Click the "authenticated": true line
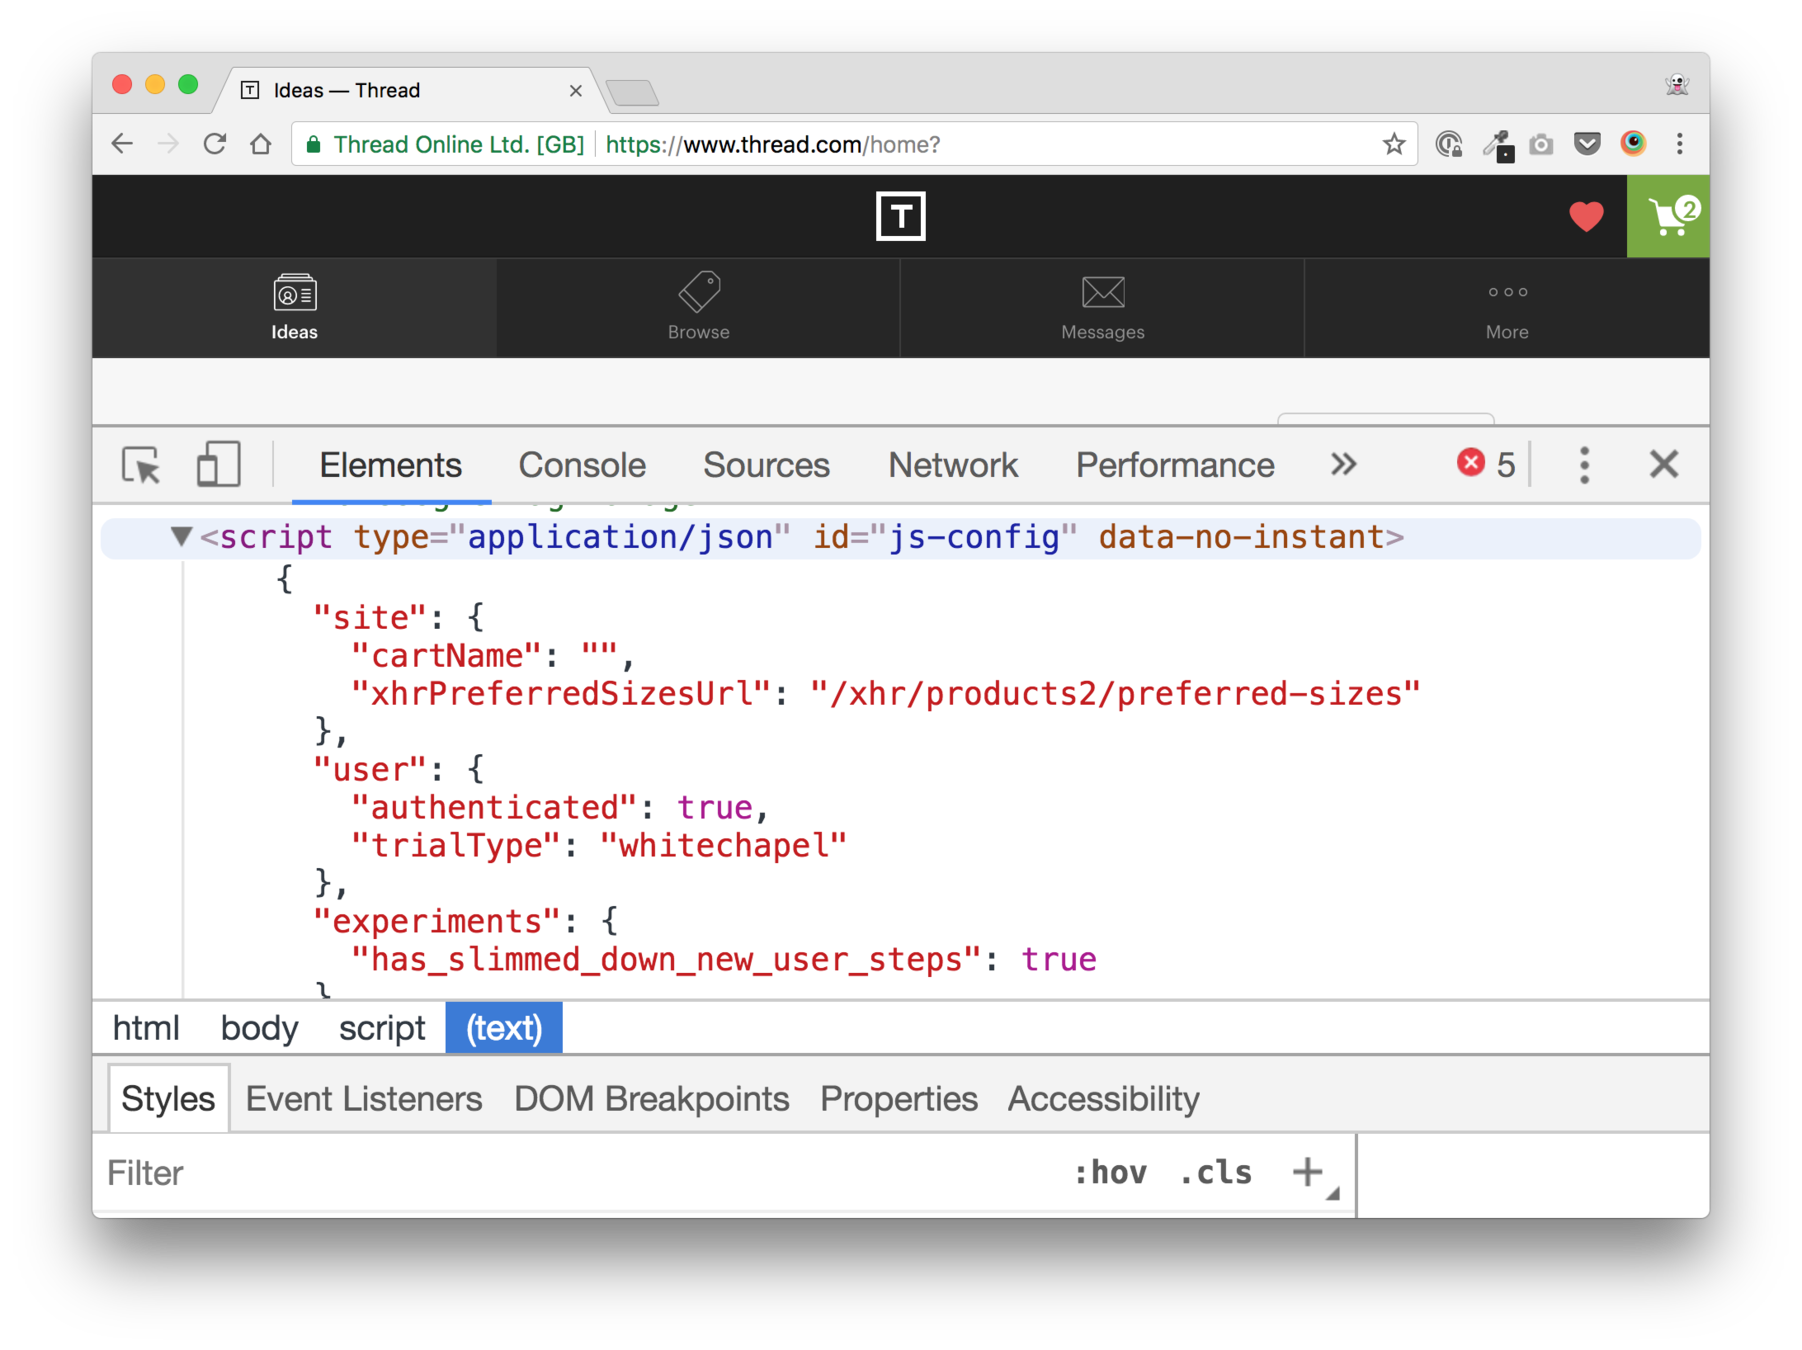Viewport: 1802px width, 1350px height. point(560,808)
